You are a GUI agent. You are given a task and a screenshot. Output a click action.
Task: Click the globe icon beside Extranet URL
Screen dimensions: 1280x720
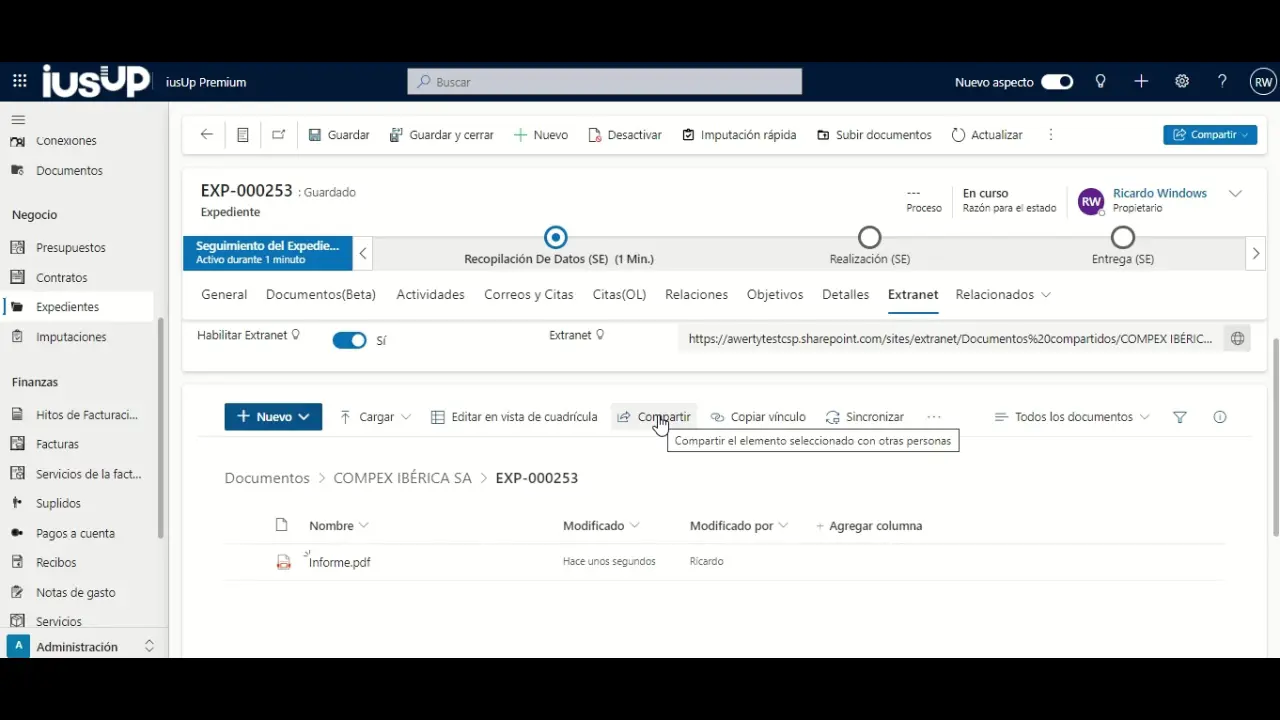point(1237,339)
